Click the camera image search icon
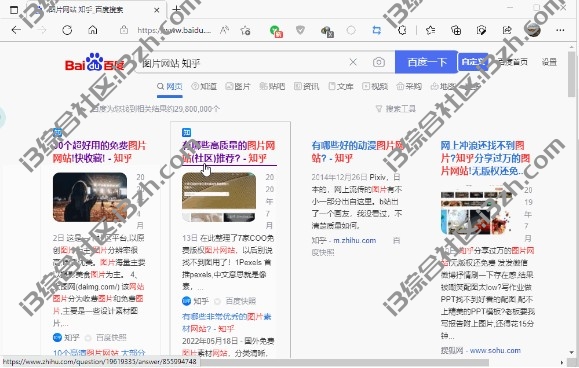 pyautogui.click(x=378, y=62)
